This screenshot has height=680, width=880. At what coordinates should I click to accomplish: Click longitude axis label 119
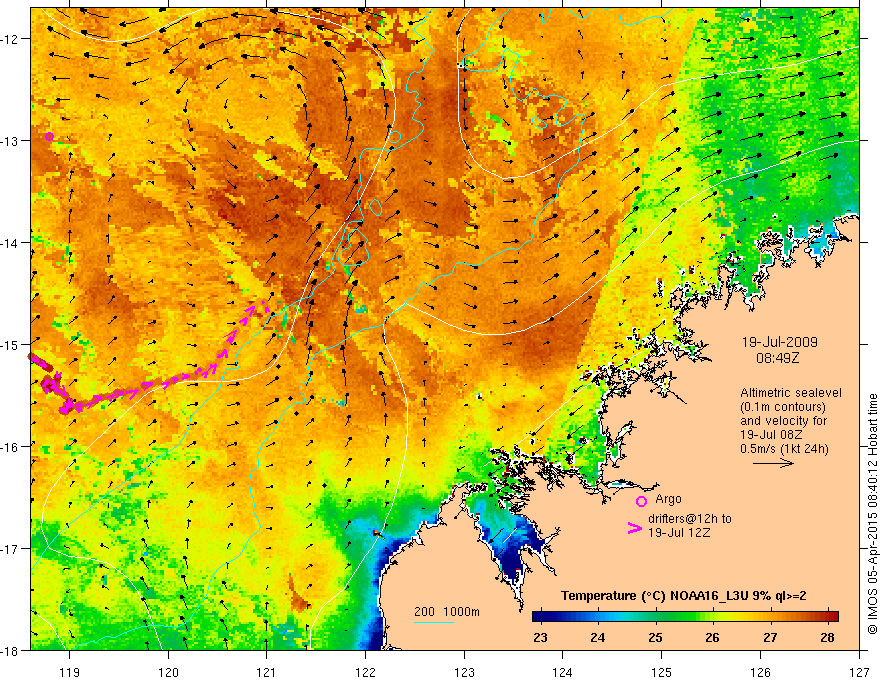tap(70, 672)
